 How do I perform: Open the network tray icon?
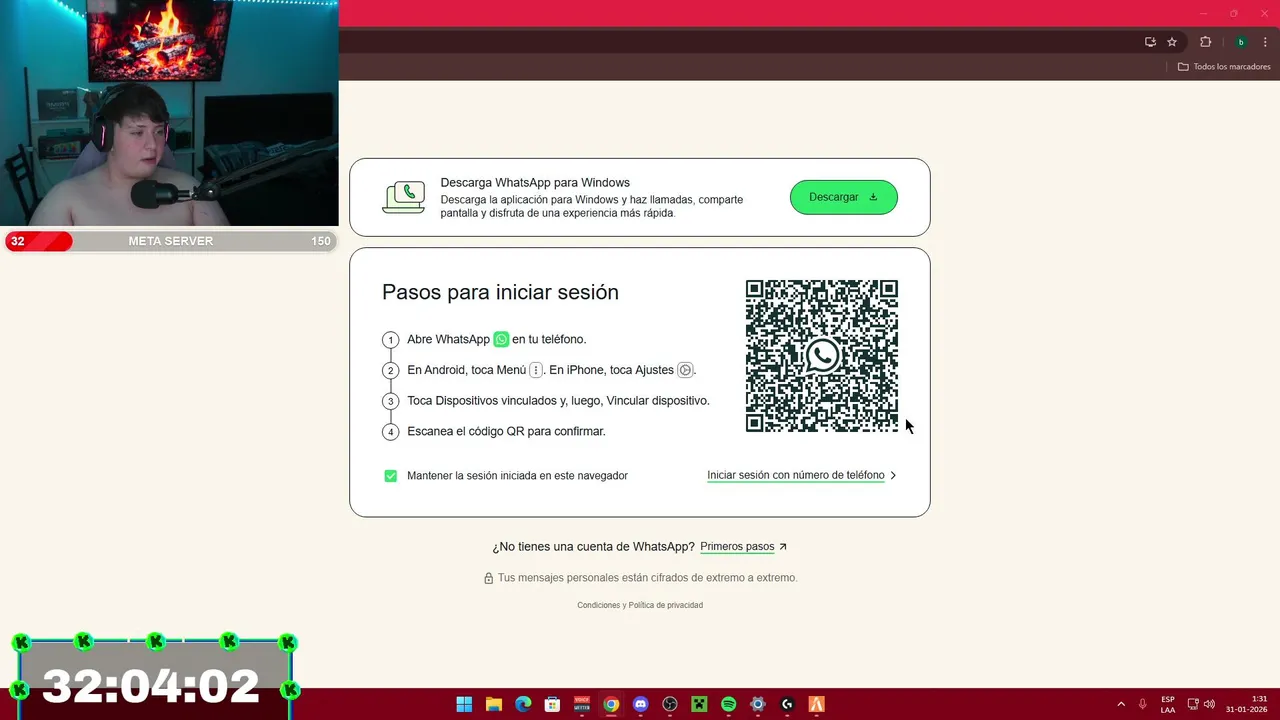[1193, 704]
